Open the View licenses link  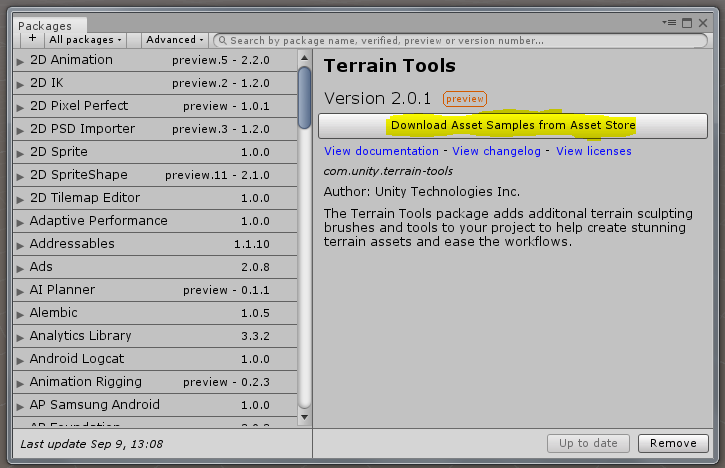[x=594, y=151]
